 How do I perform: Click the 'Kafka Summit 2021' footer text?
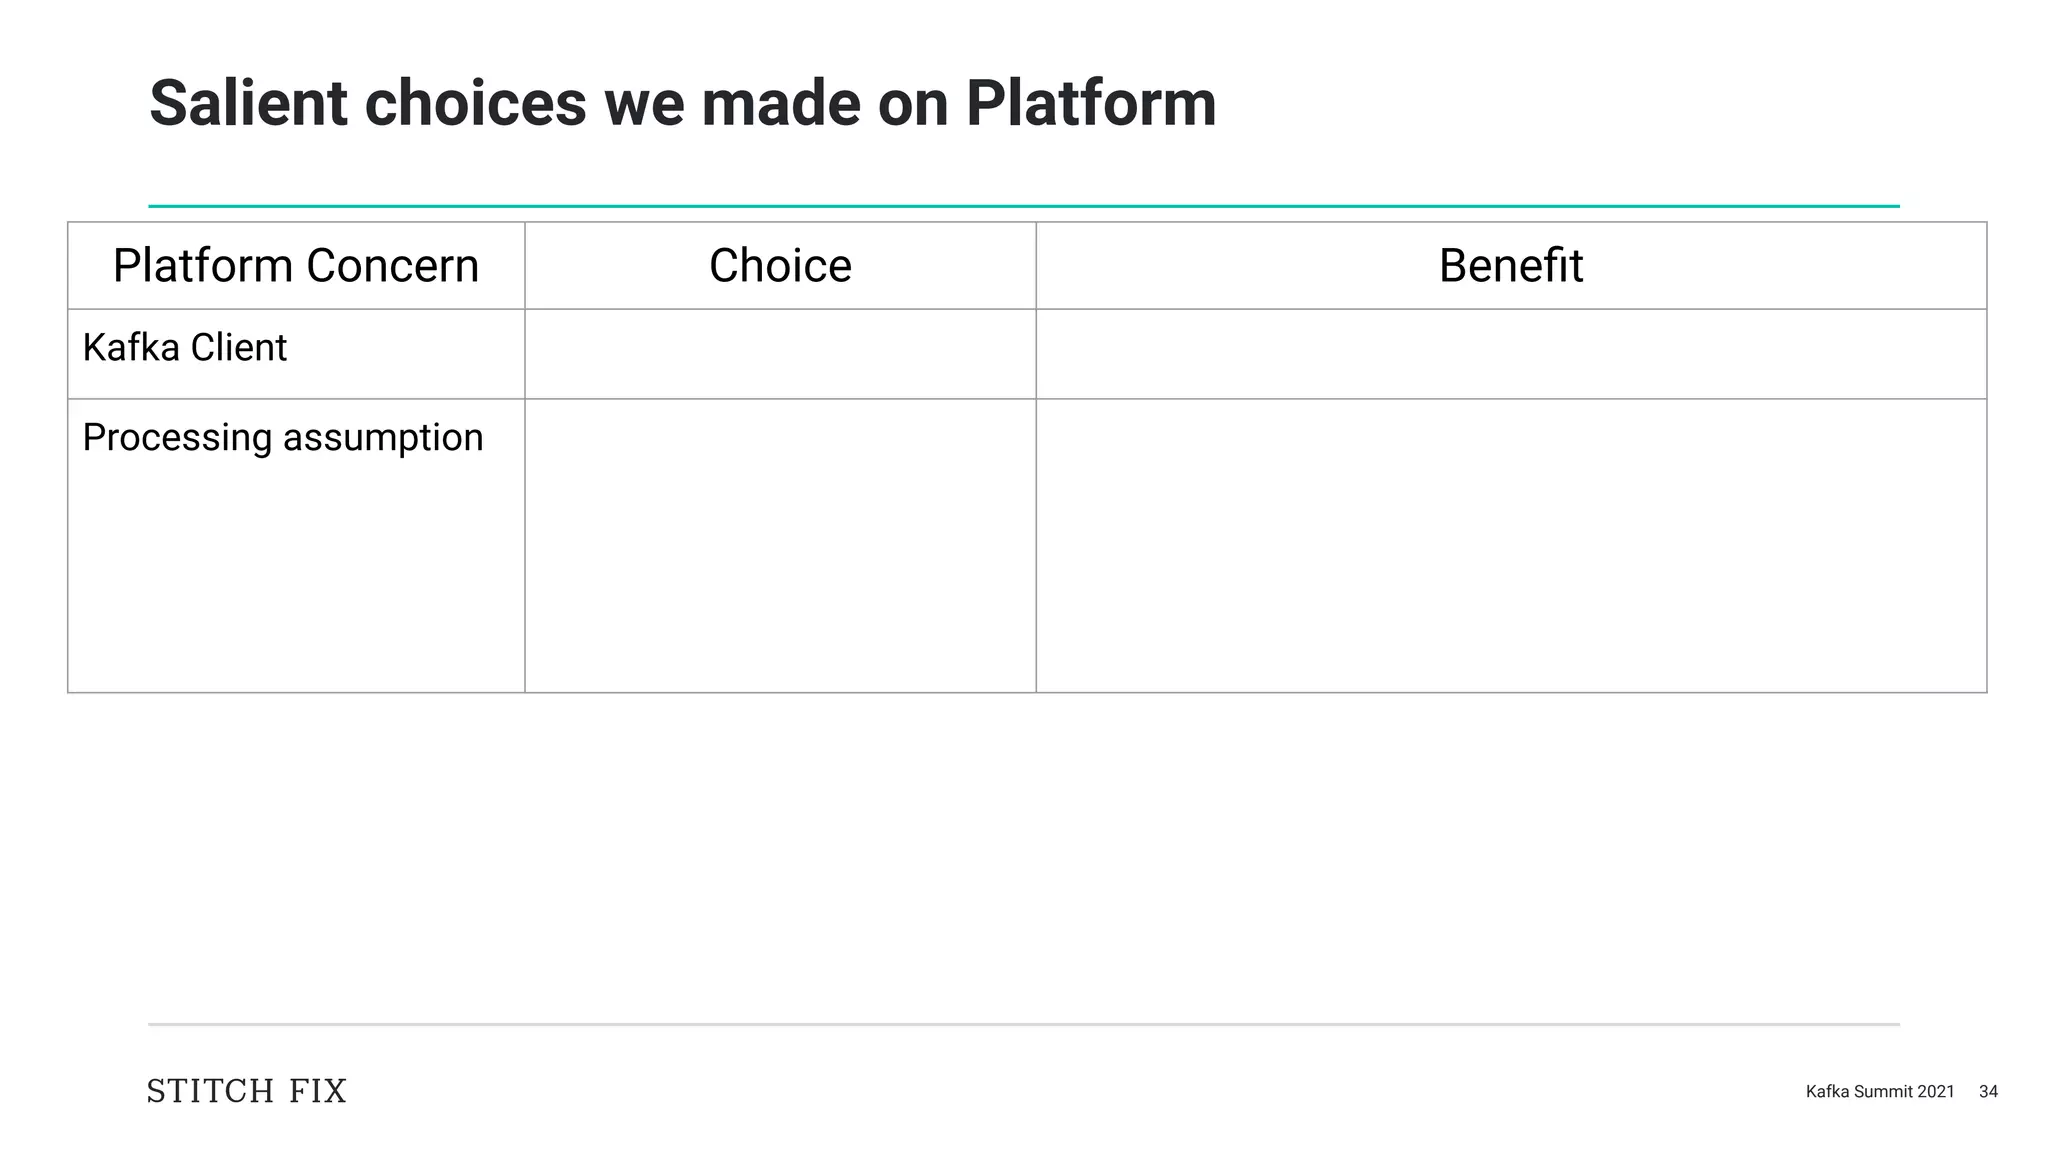pyautogui.click(x=1879, y=1092)
